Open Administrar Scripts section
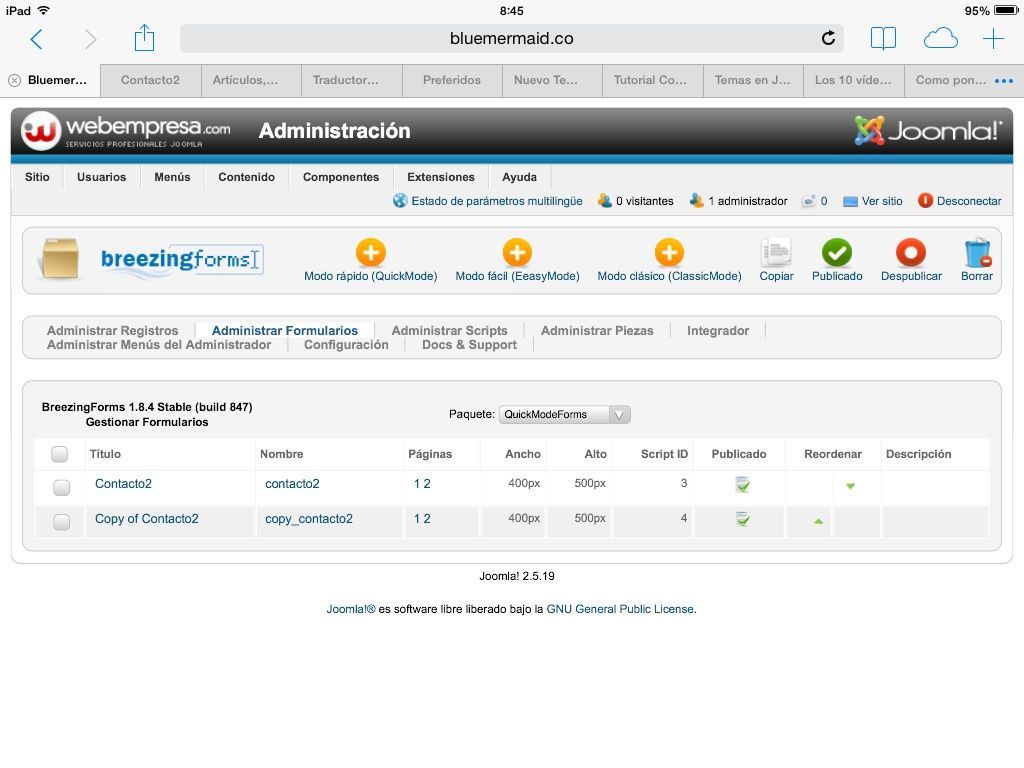The image size is (1024, 768). (x=449, y=330)
